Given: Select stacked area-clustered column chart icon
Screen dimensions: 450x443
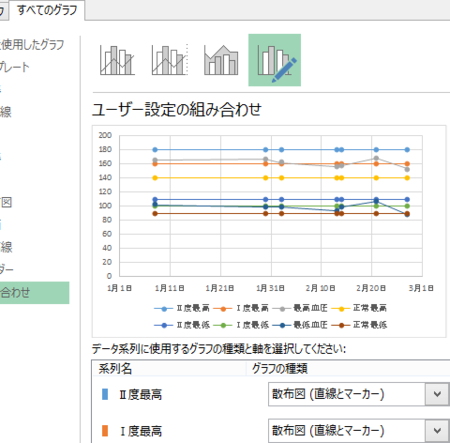Looking at the screenshot, I should 221,60.
